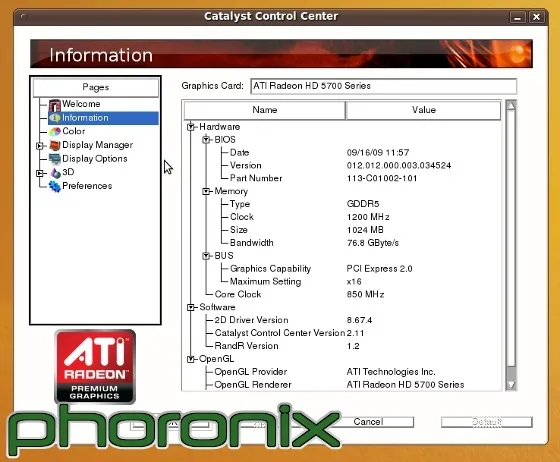This screenshot has height=462, width=560.
Task: Open the Welcome page icon
Action: pyautogui.click(x=55, y=105)
